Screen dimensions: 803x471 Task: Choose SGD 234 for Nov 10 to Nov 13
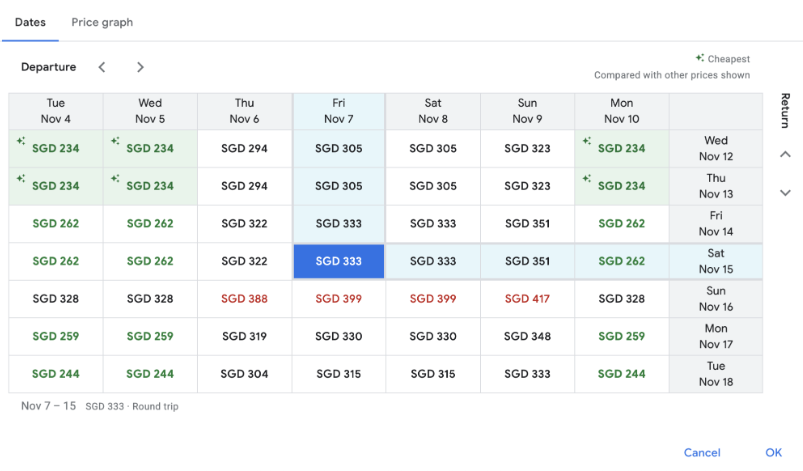tap(621, 186)
